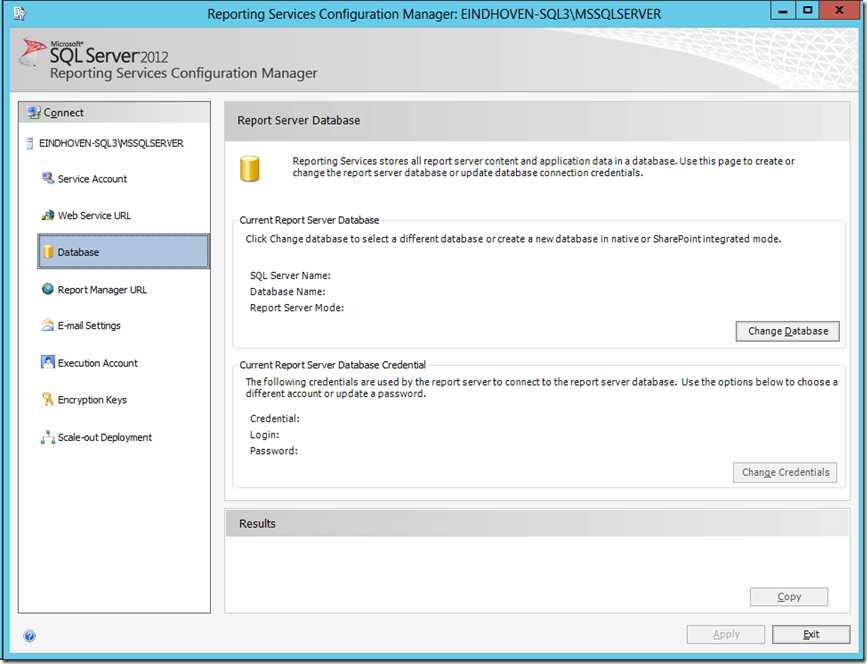This screenshot has height=664, width=867.
Task: Close the Configuration Manager window
Action: pos(839,11)
